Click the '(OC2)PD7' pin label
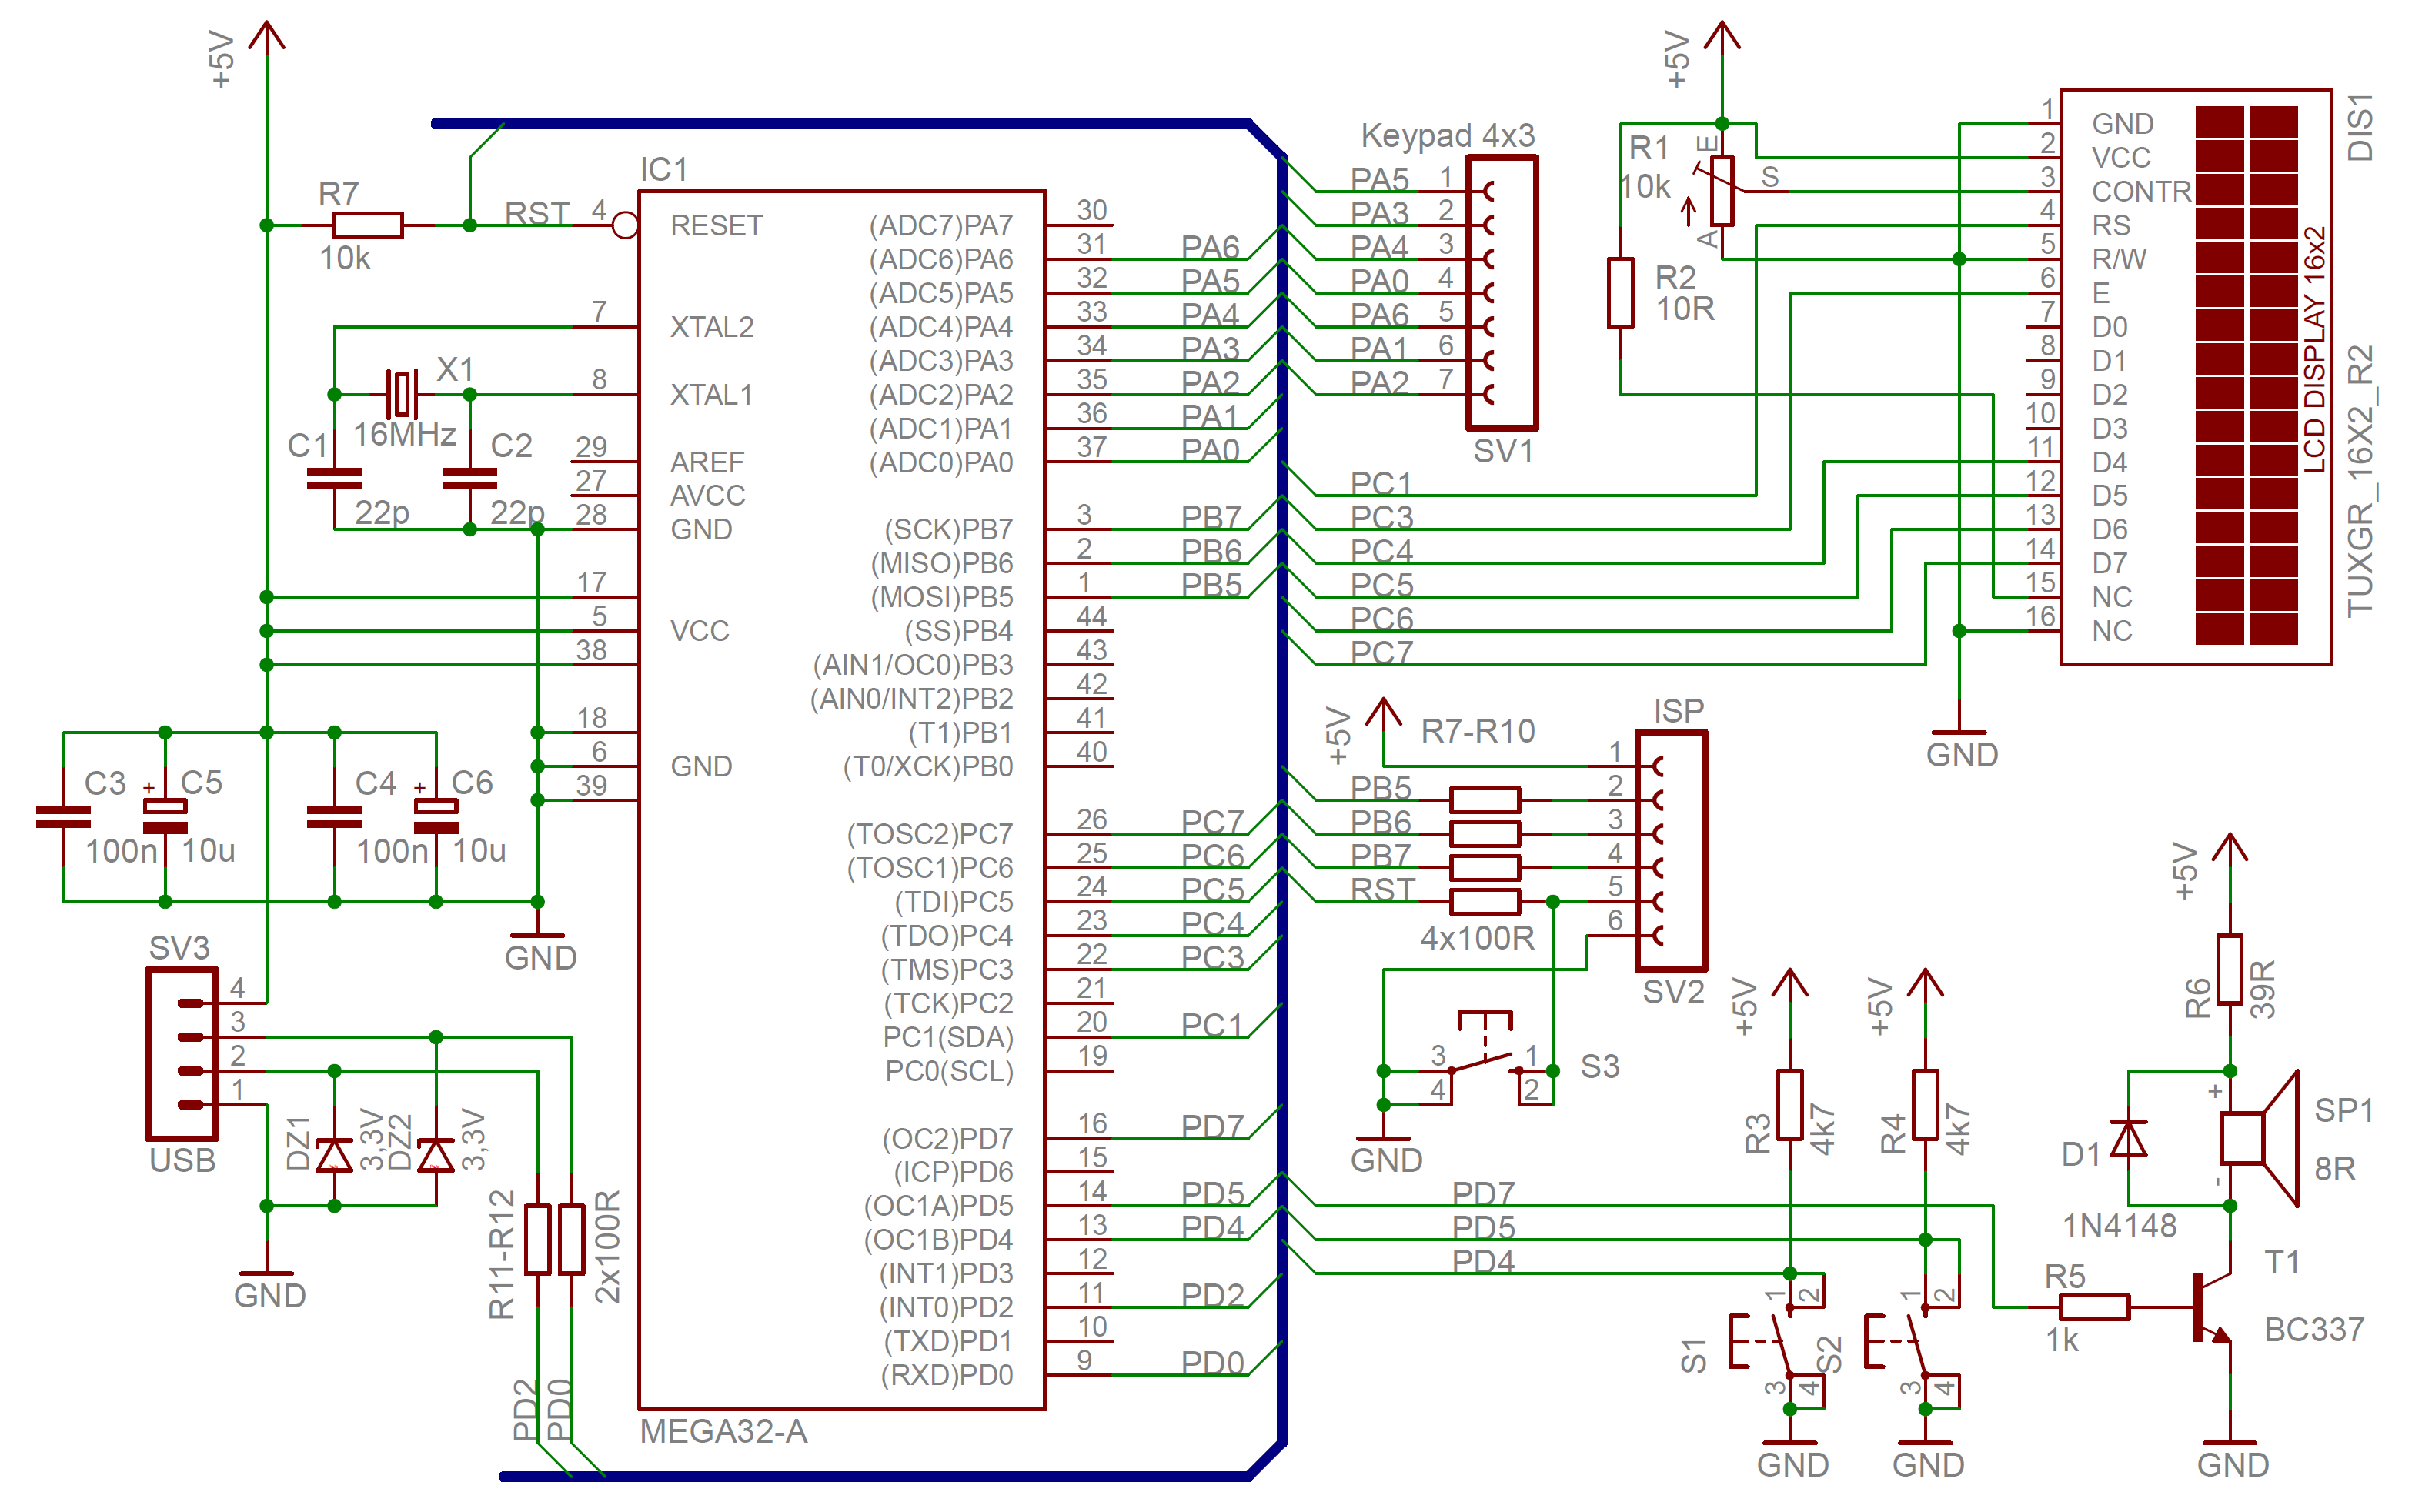The height and width of the screenshot is (1512, 2422). 948,1138
